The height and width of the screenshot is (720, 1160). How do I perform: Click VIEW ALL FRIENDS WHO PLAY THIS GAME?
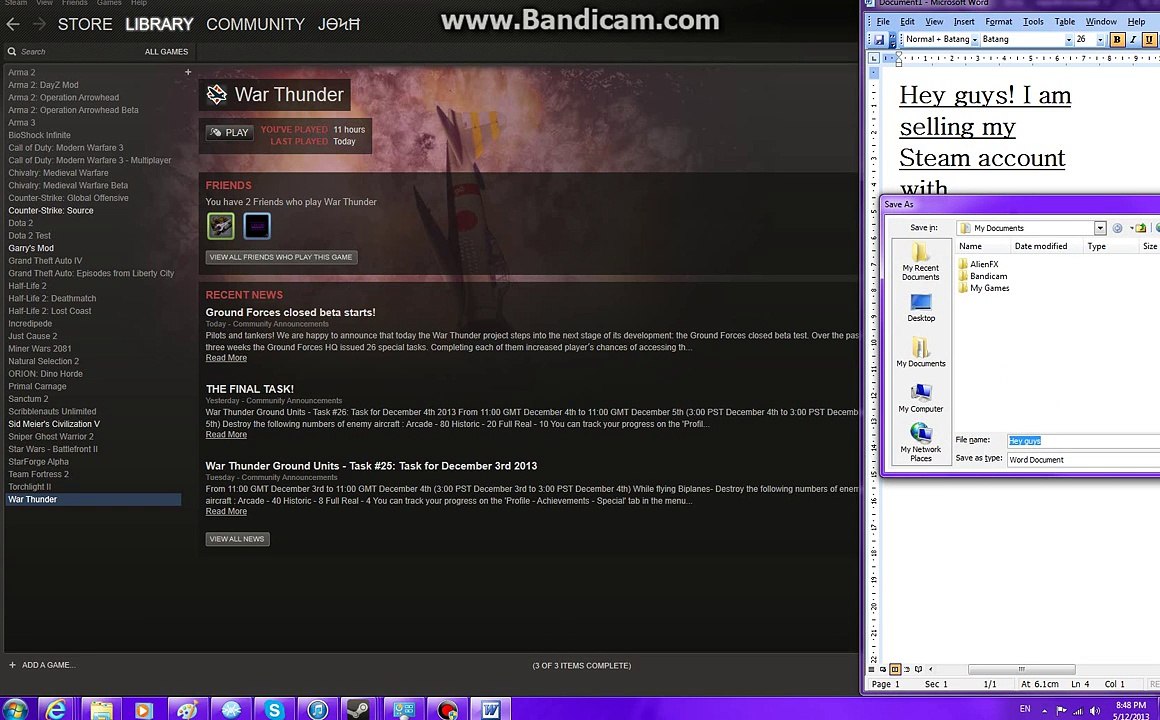click(x=281, y=257)
